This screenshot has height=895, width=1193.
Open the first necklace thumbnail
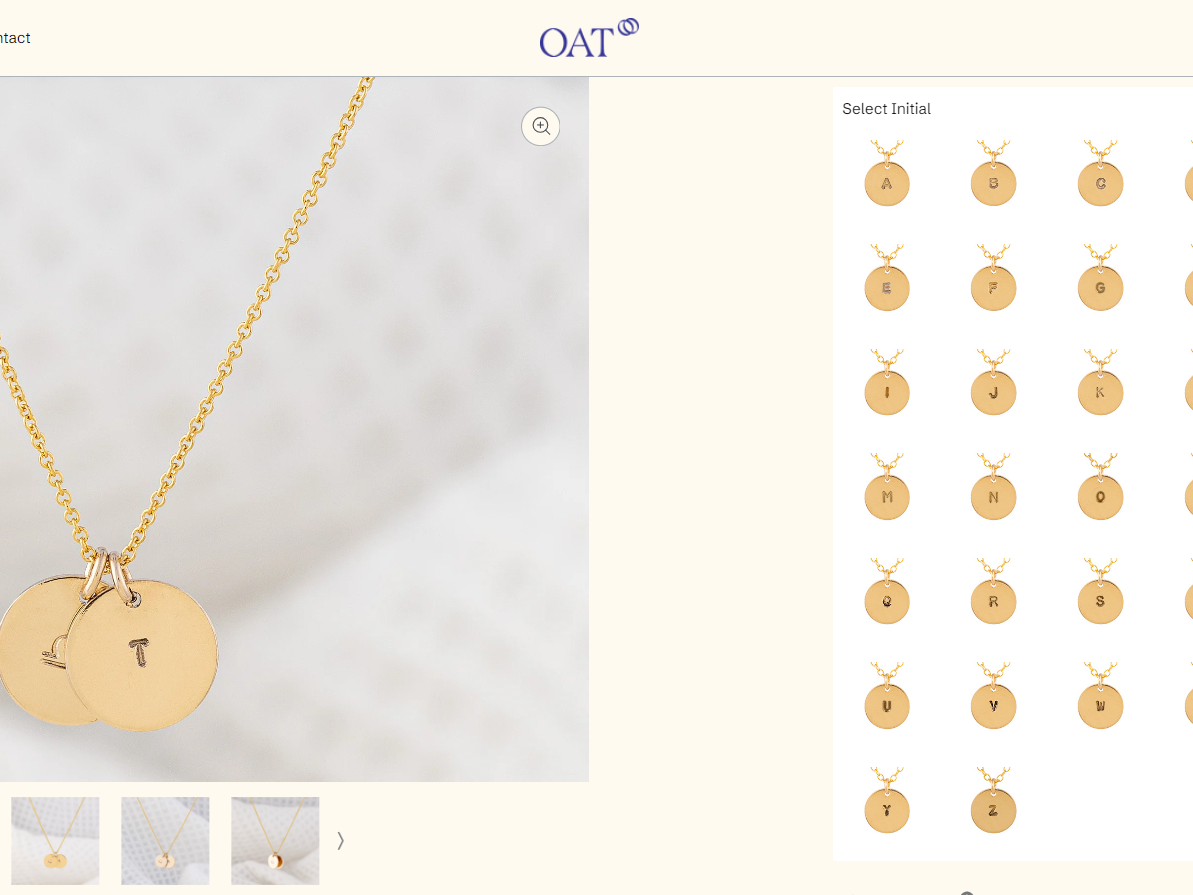55,841
